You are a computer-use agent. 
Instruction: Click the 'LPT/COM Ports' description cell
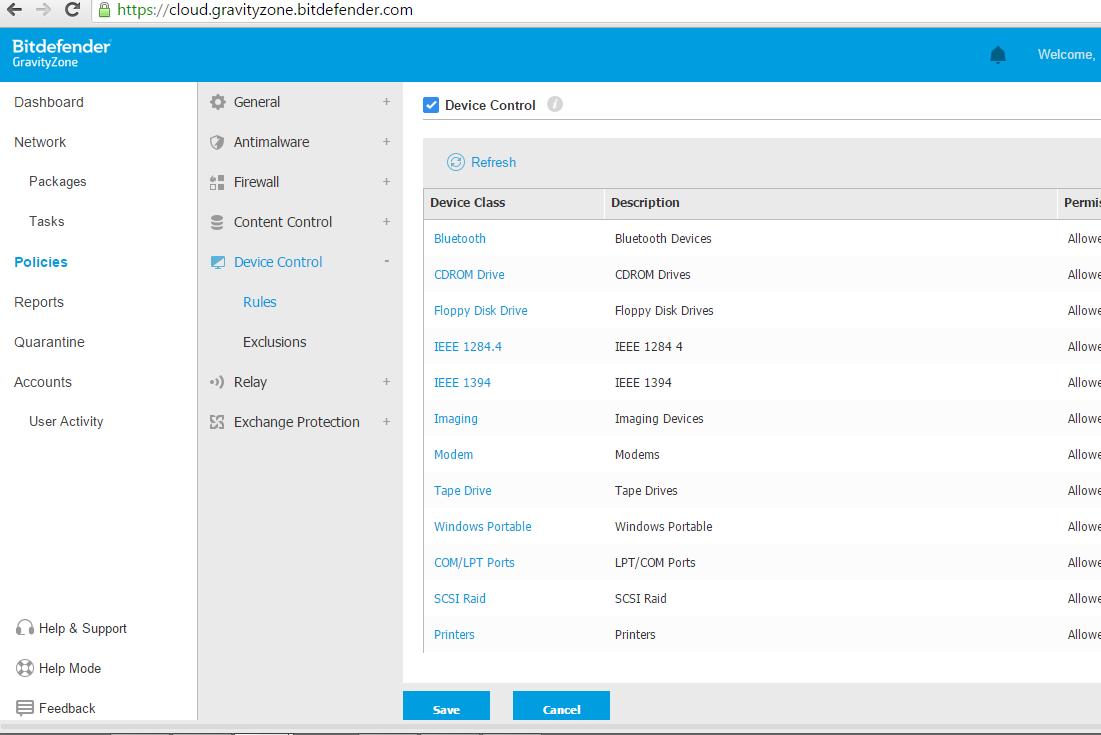pyautogui.click(x=655, y=563)
